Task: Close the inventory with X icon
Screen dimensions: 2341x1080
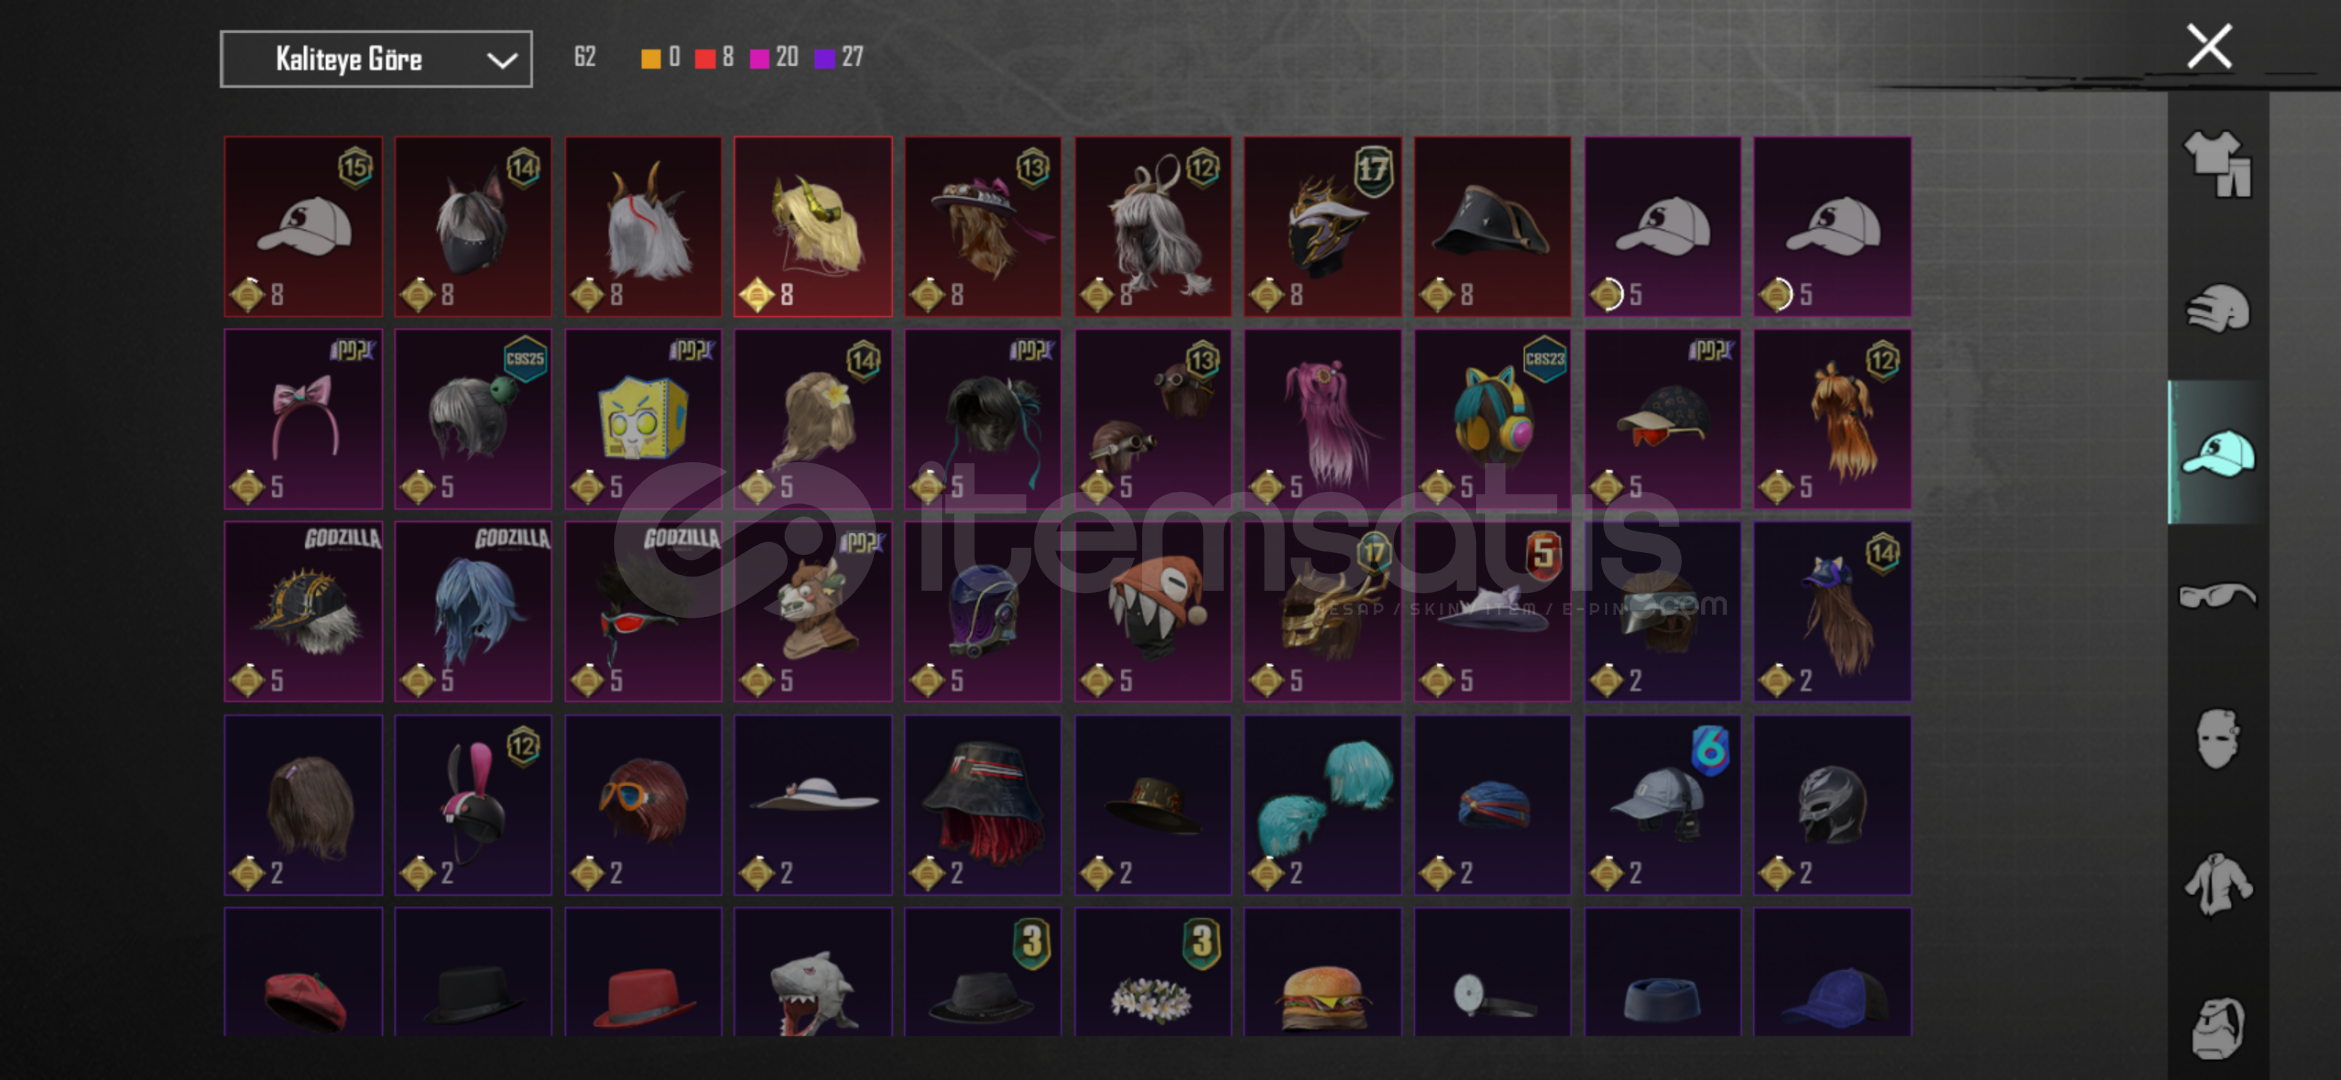Action: (x=2209, y=47)
